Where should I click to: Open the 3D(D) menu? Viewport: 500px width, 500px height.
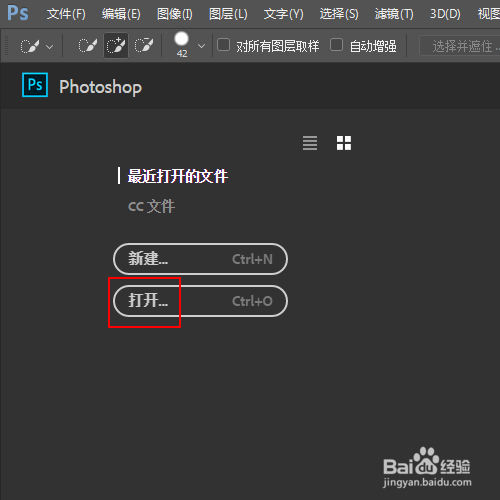pyautogui.click(x=445, y=14)
